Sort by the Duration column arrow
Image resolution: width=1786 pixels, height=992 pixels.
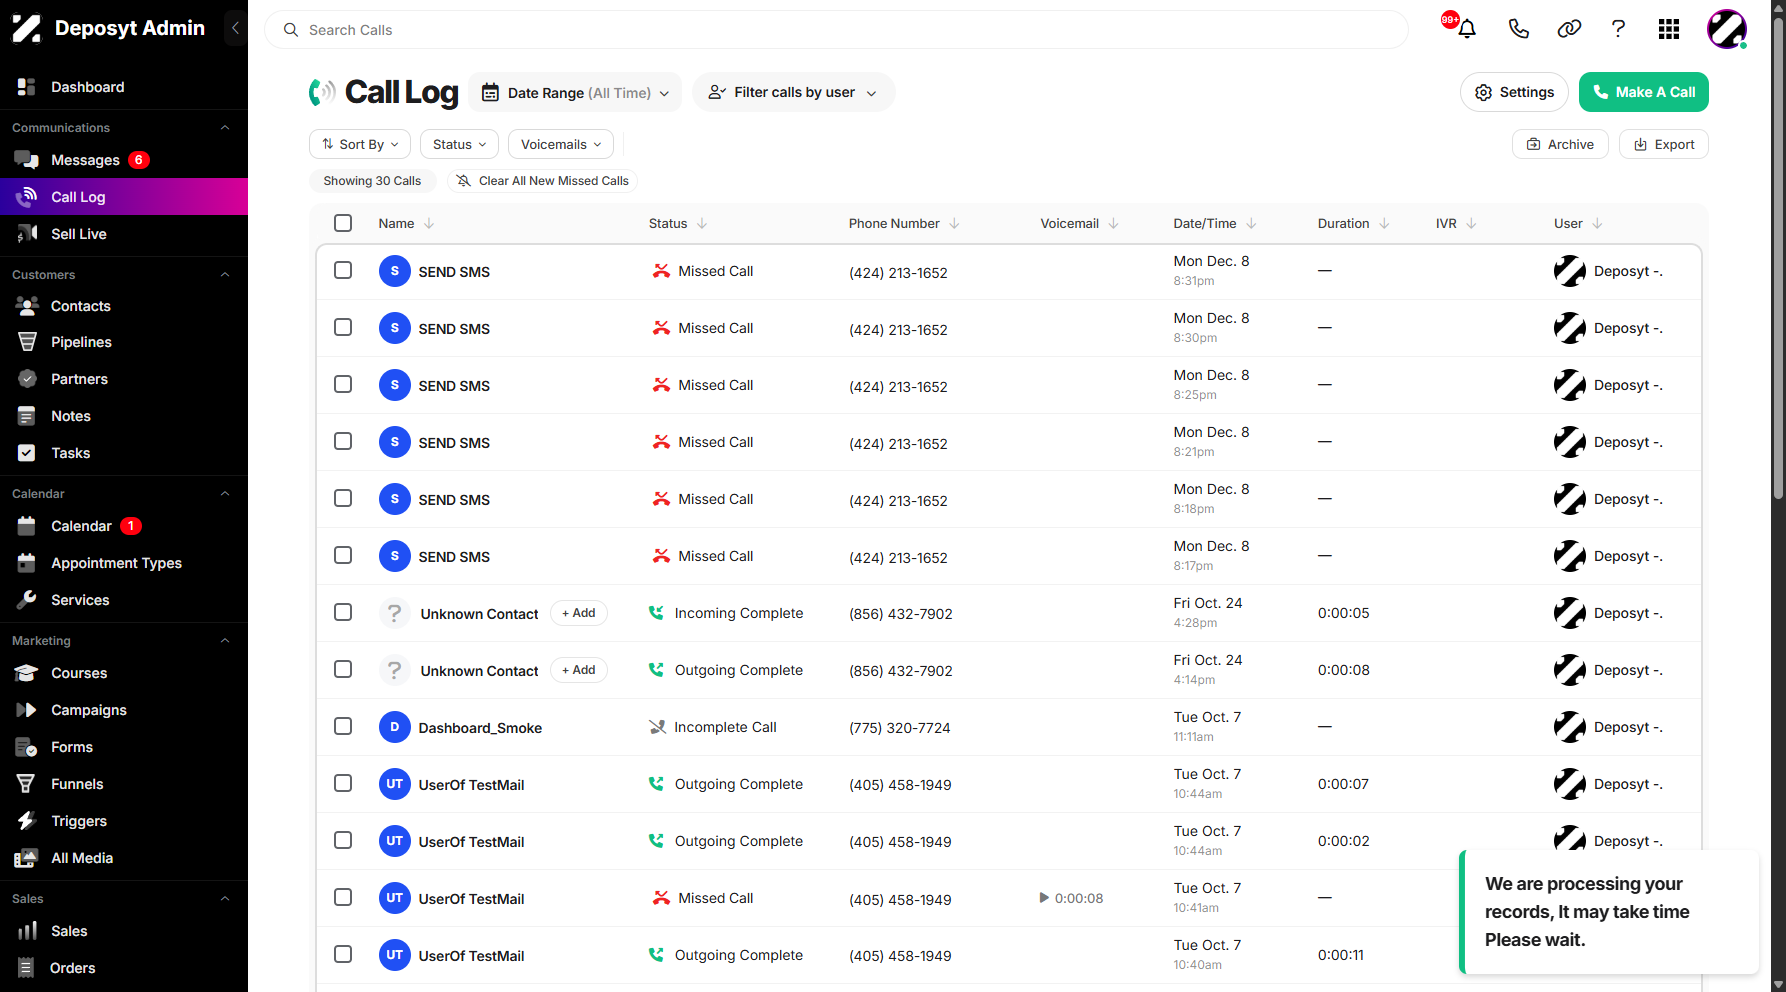[1384, 223]
